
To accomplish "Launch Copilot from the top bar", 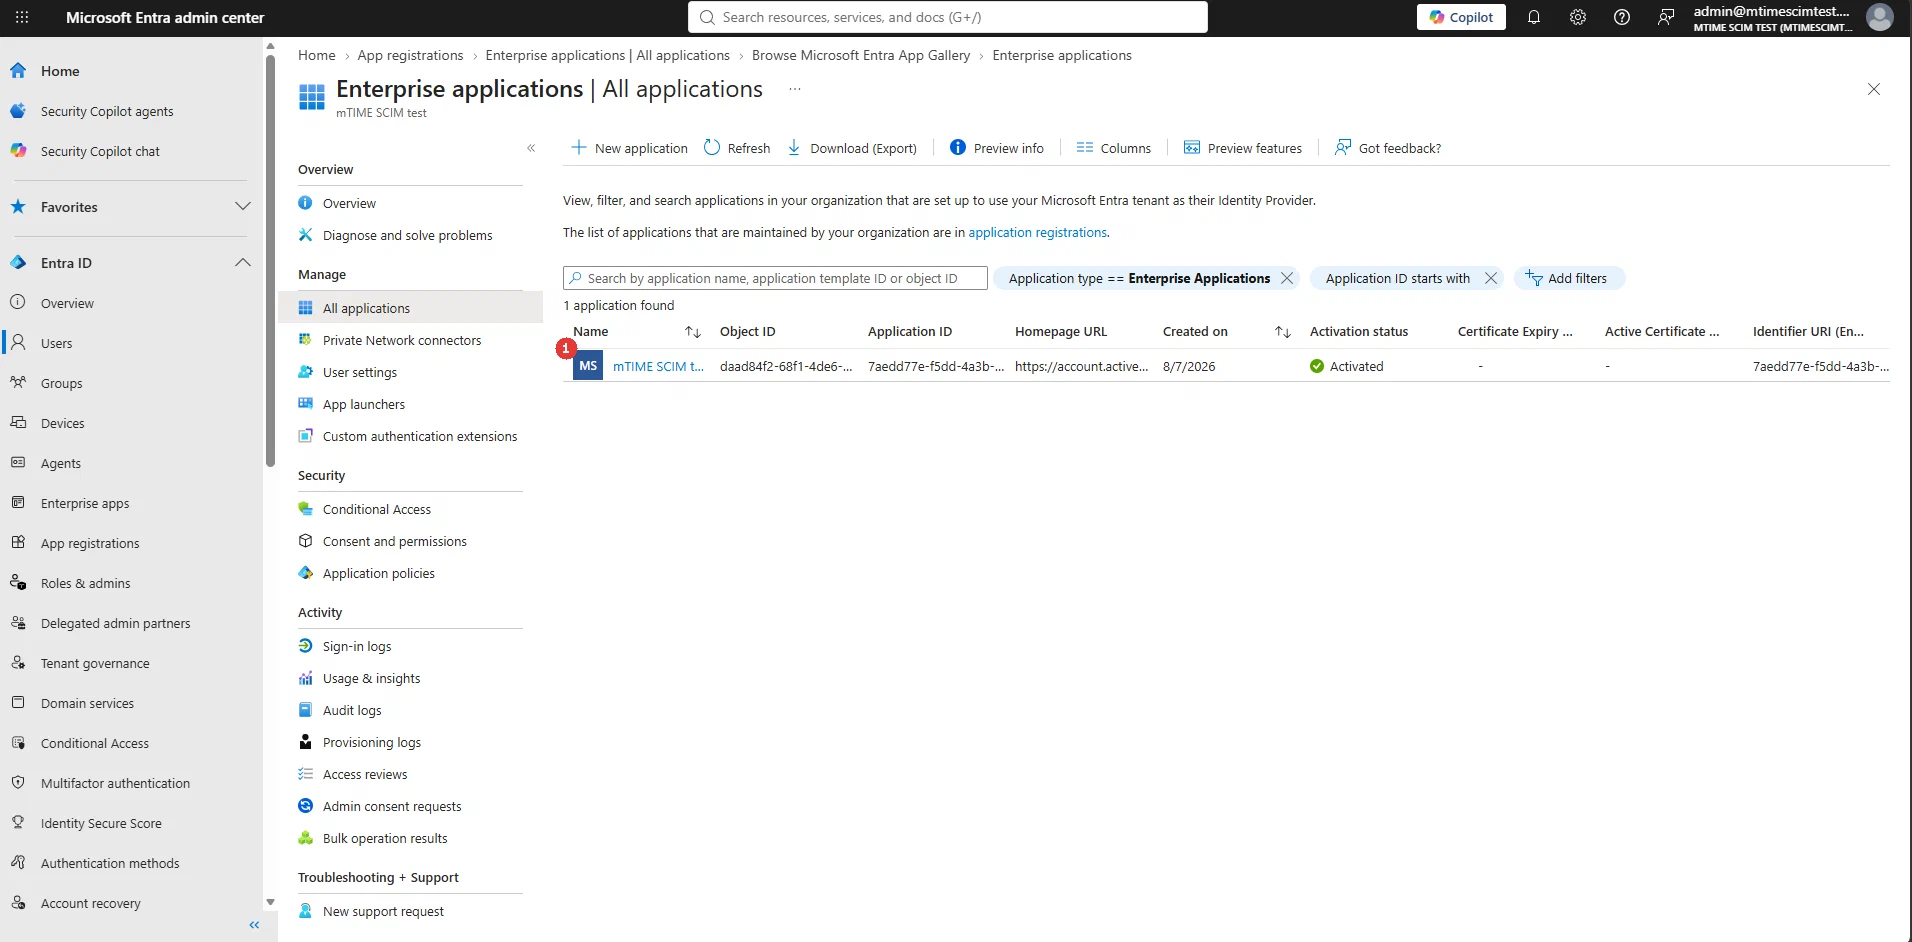I will point(1460,17).
